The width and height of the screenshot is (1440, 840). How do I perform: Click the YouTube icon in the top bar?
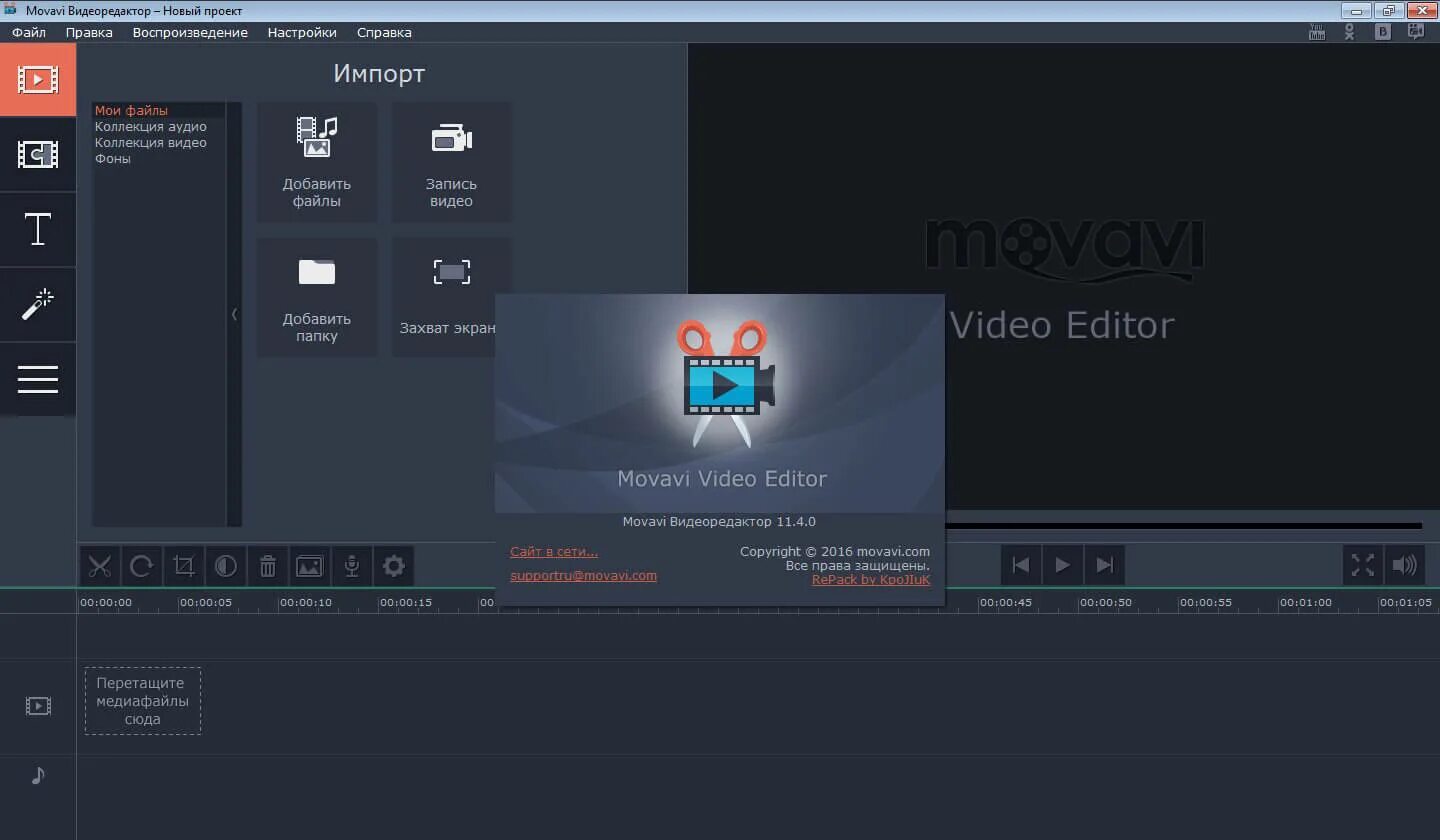1315,31
